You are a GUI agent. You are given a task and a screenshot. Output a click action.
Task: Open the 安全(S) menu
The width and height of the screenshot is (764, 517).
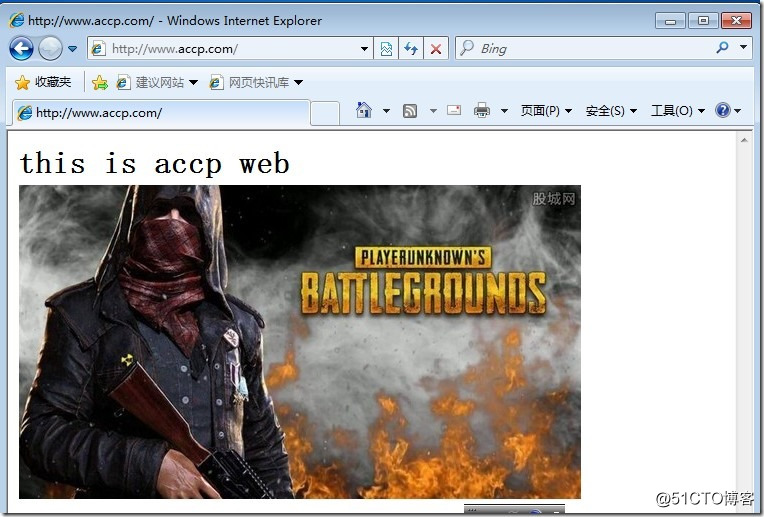(x=611, y=111)
